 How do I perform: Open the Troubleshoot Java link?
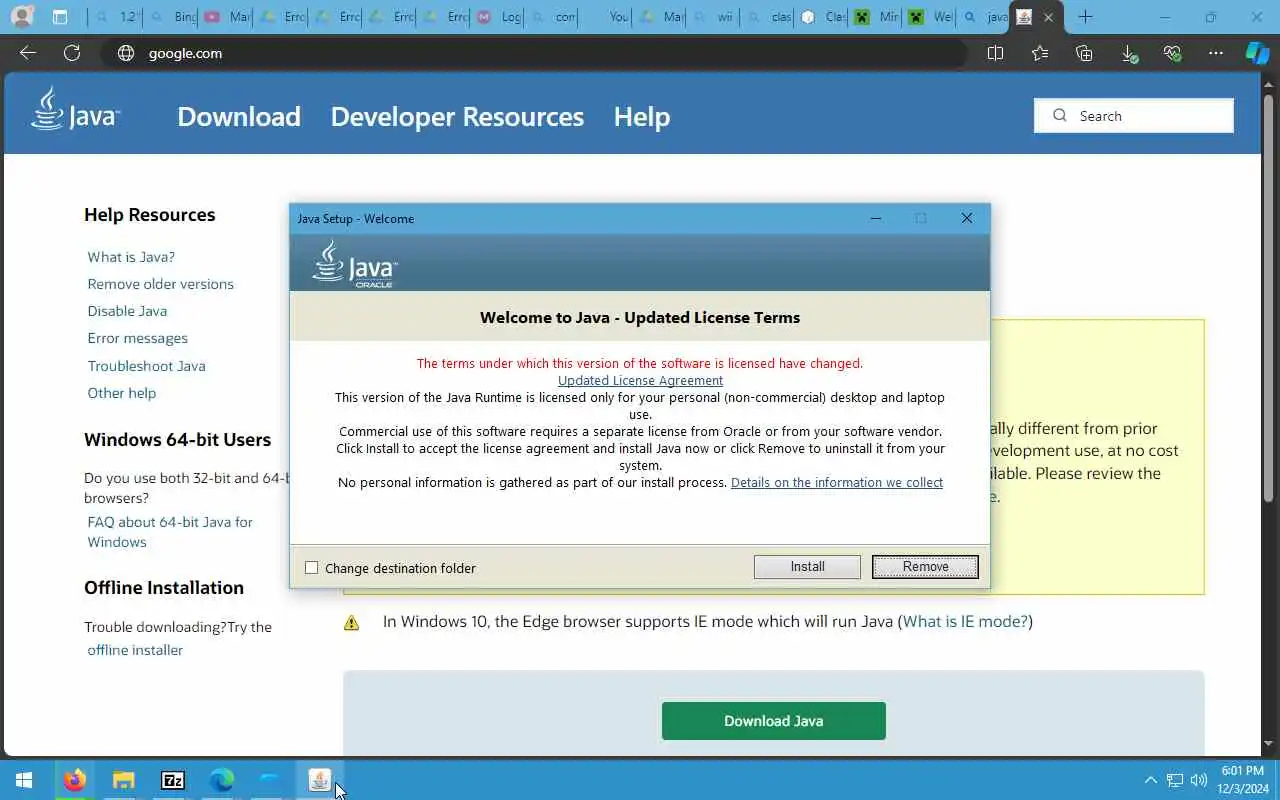tap(147, 366)
